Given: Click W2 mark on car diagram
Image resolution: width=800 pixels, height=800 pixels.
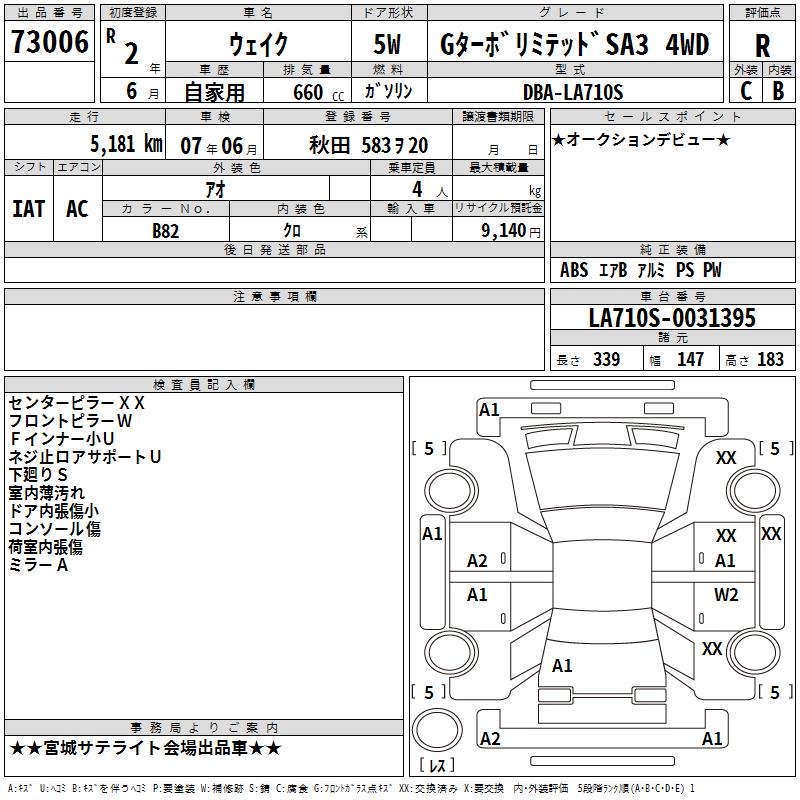Looking at the screenshot, I should point(726,594).
